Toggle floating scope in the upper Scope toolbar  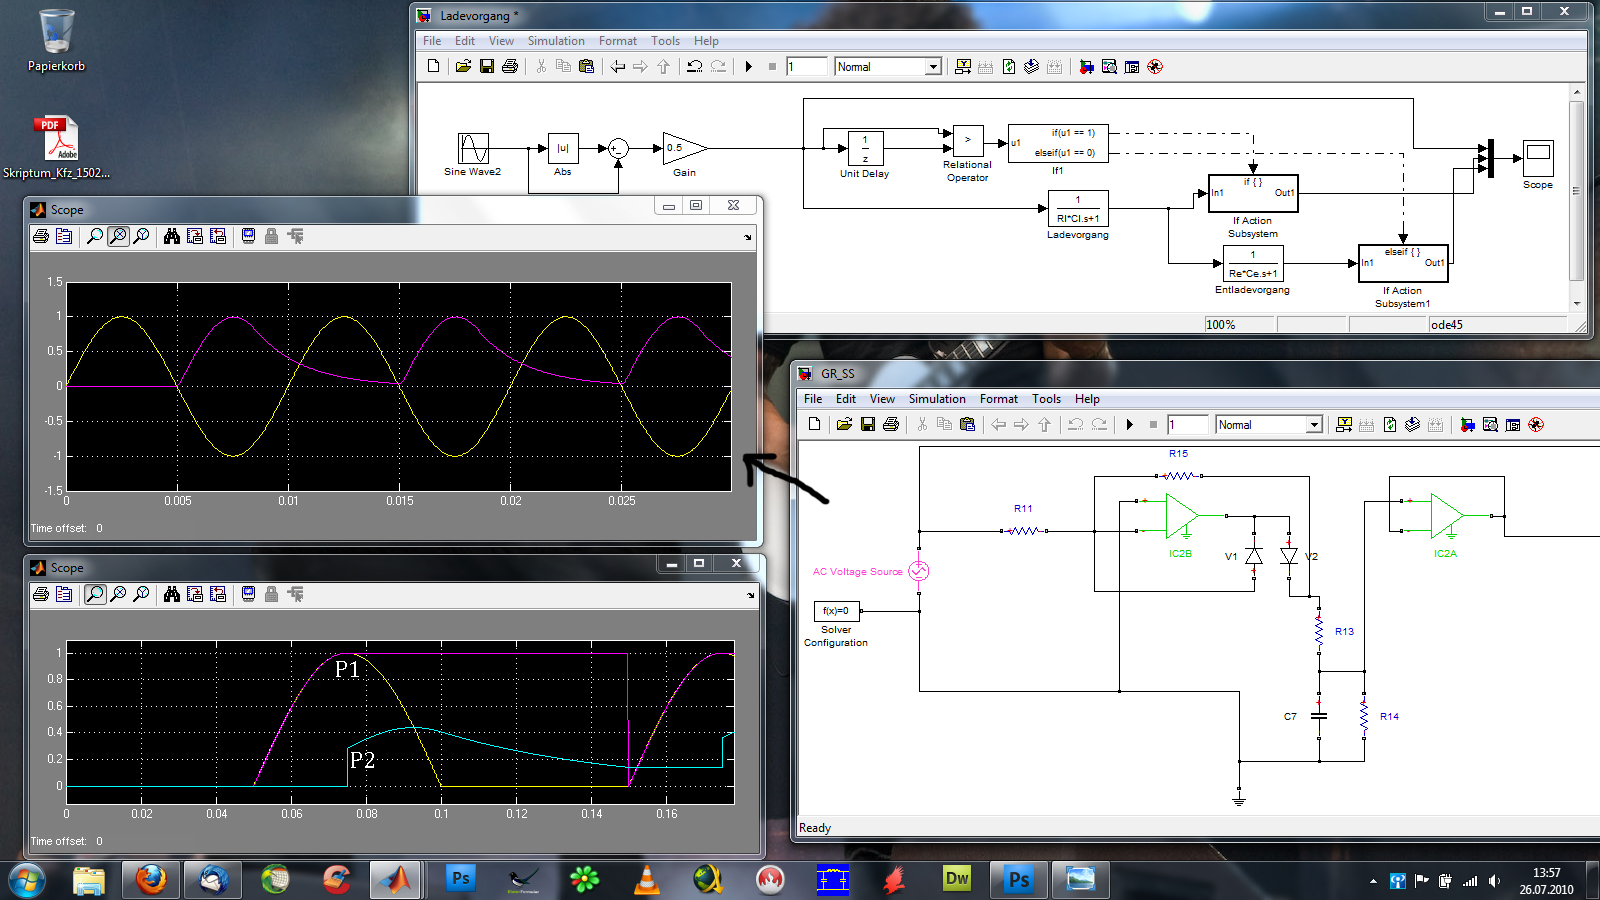248,237
